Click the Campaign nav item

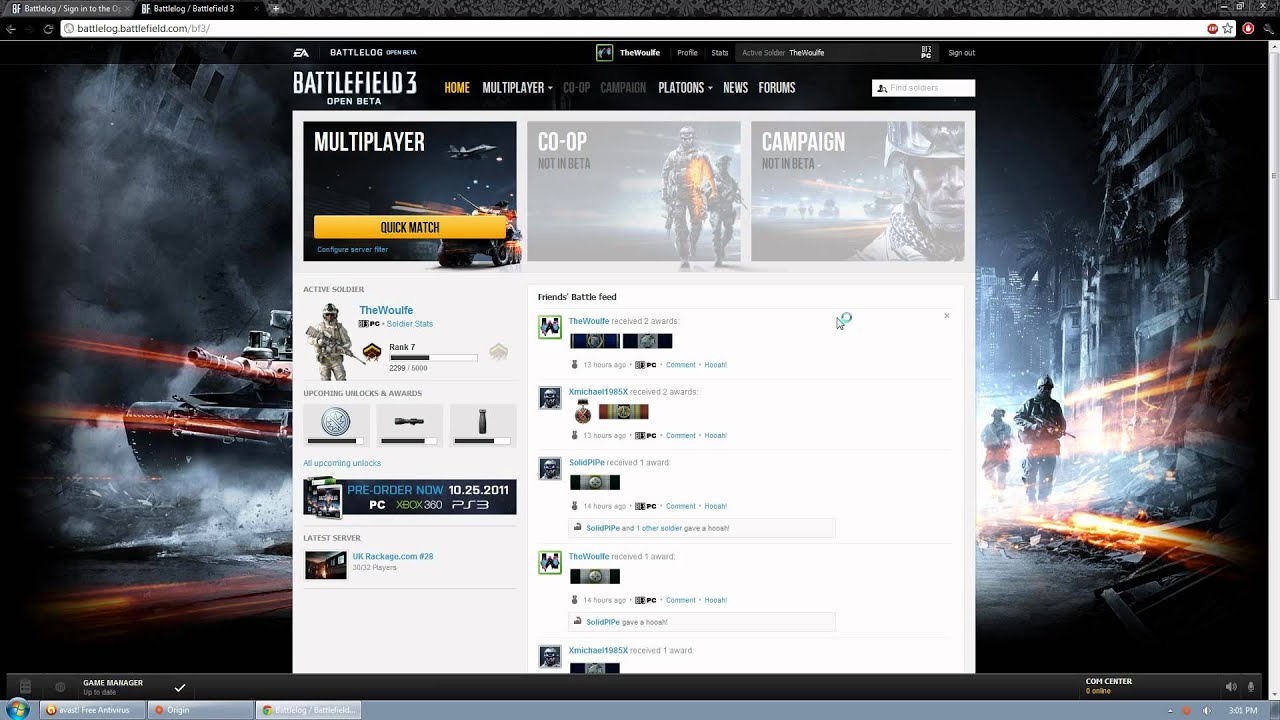point(623,88)
